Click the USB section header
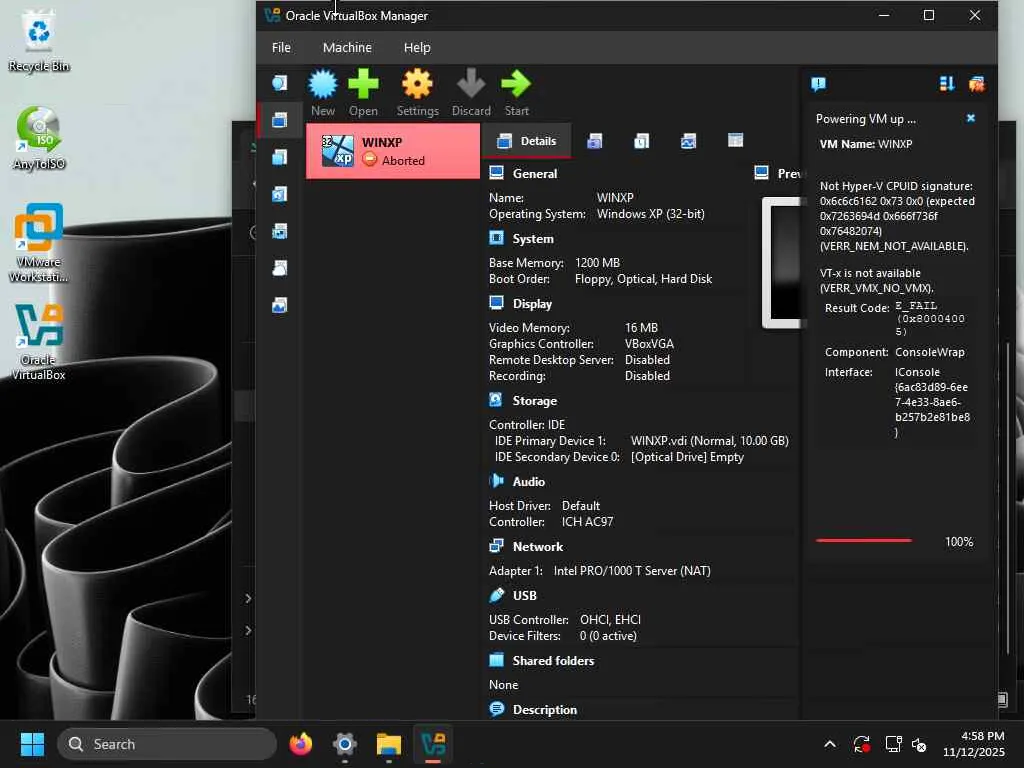 524,596
